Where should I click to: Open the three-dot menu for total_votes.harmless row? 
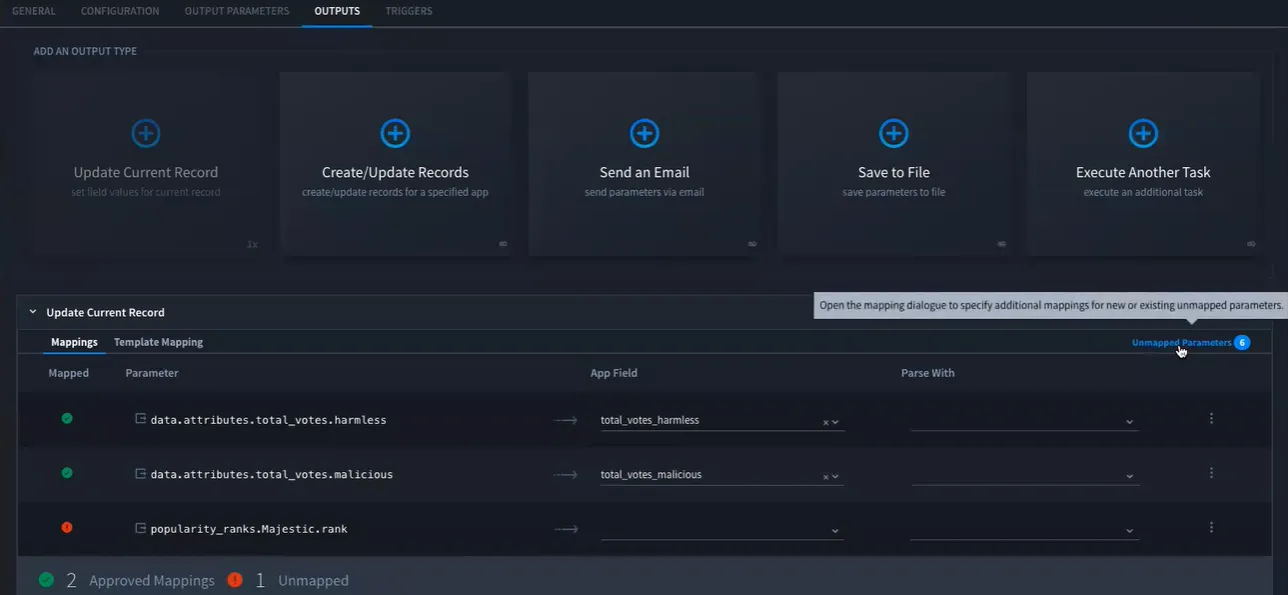(1211, 419)
